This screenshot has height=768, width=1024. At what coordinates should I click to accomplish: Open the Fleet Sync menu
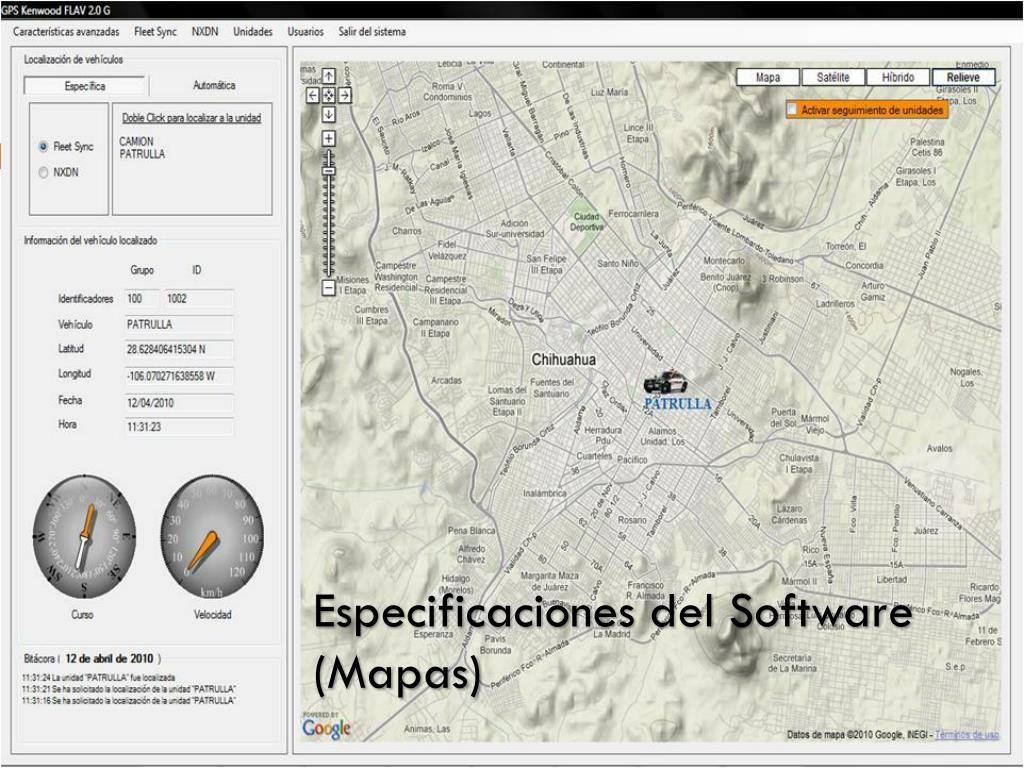155,31
